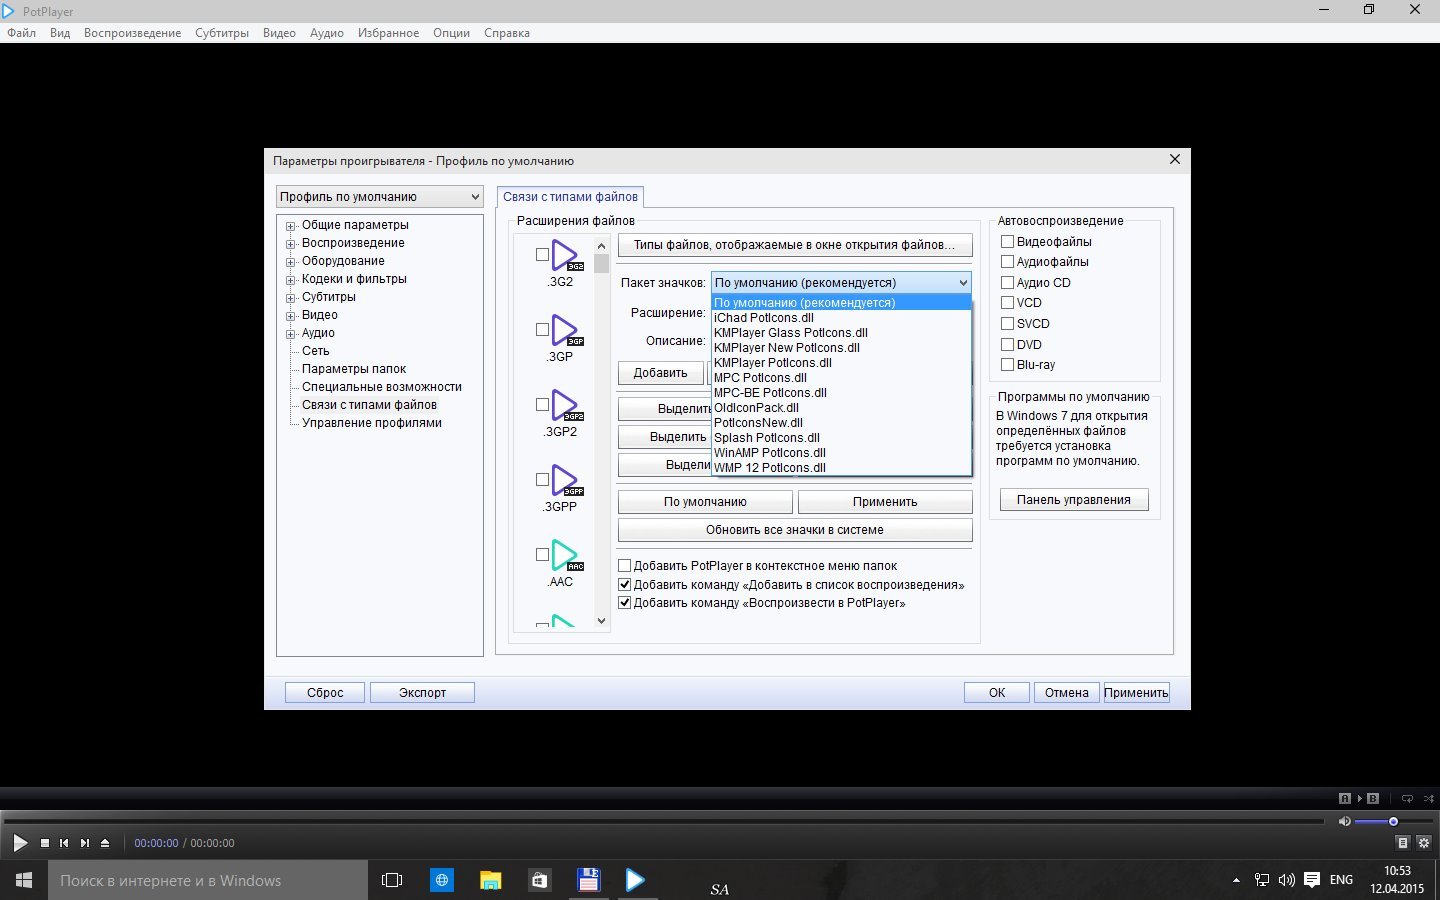Image resolution: width=1440 pixels, height=900 pixels.
Task: Open the playlist panel icon
Action: tap(1402, 842)
